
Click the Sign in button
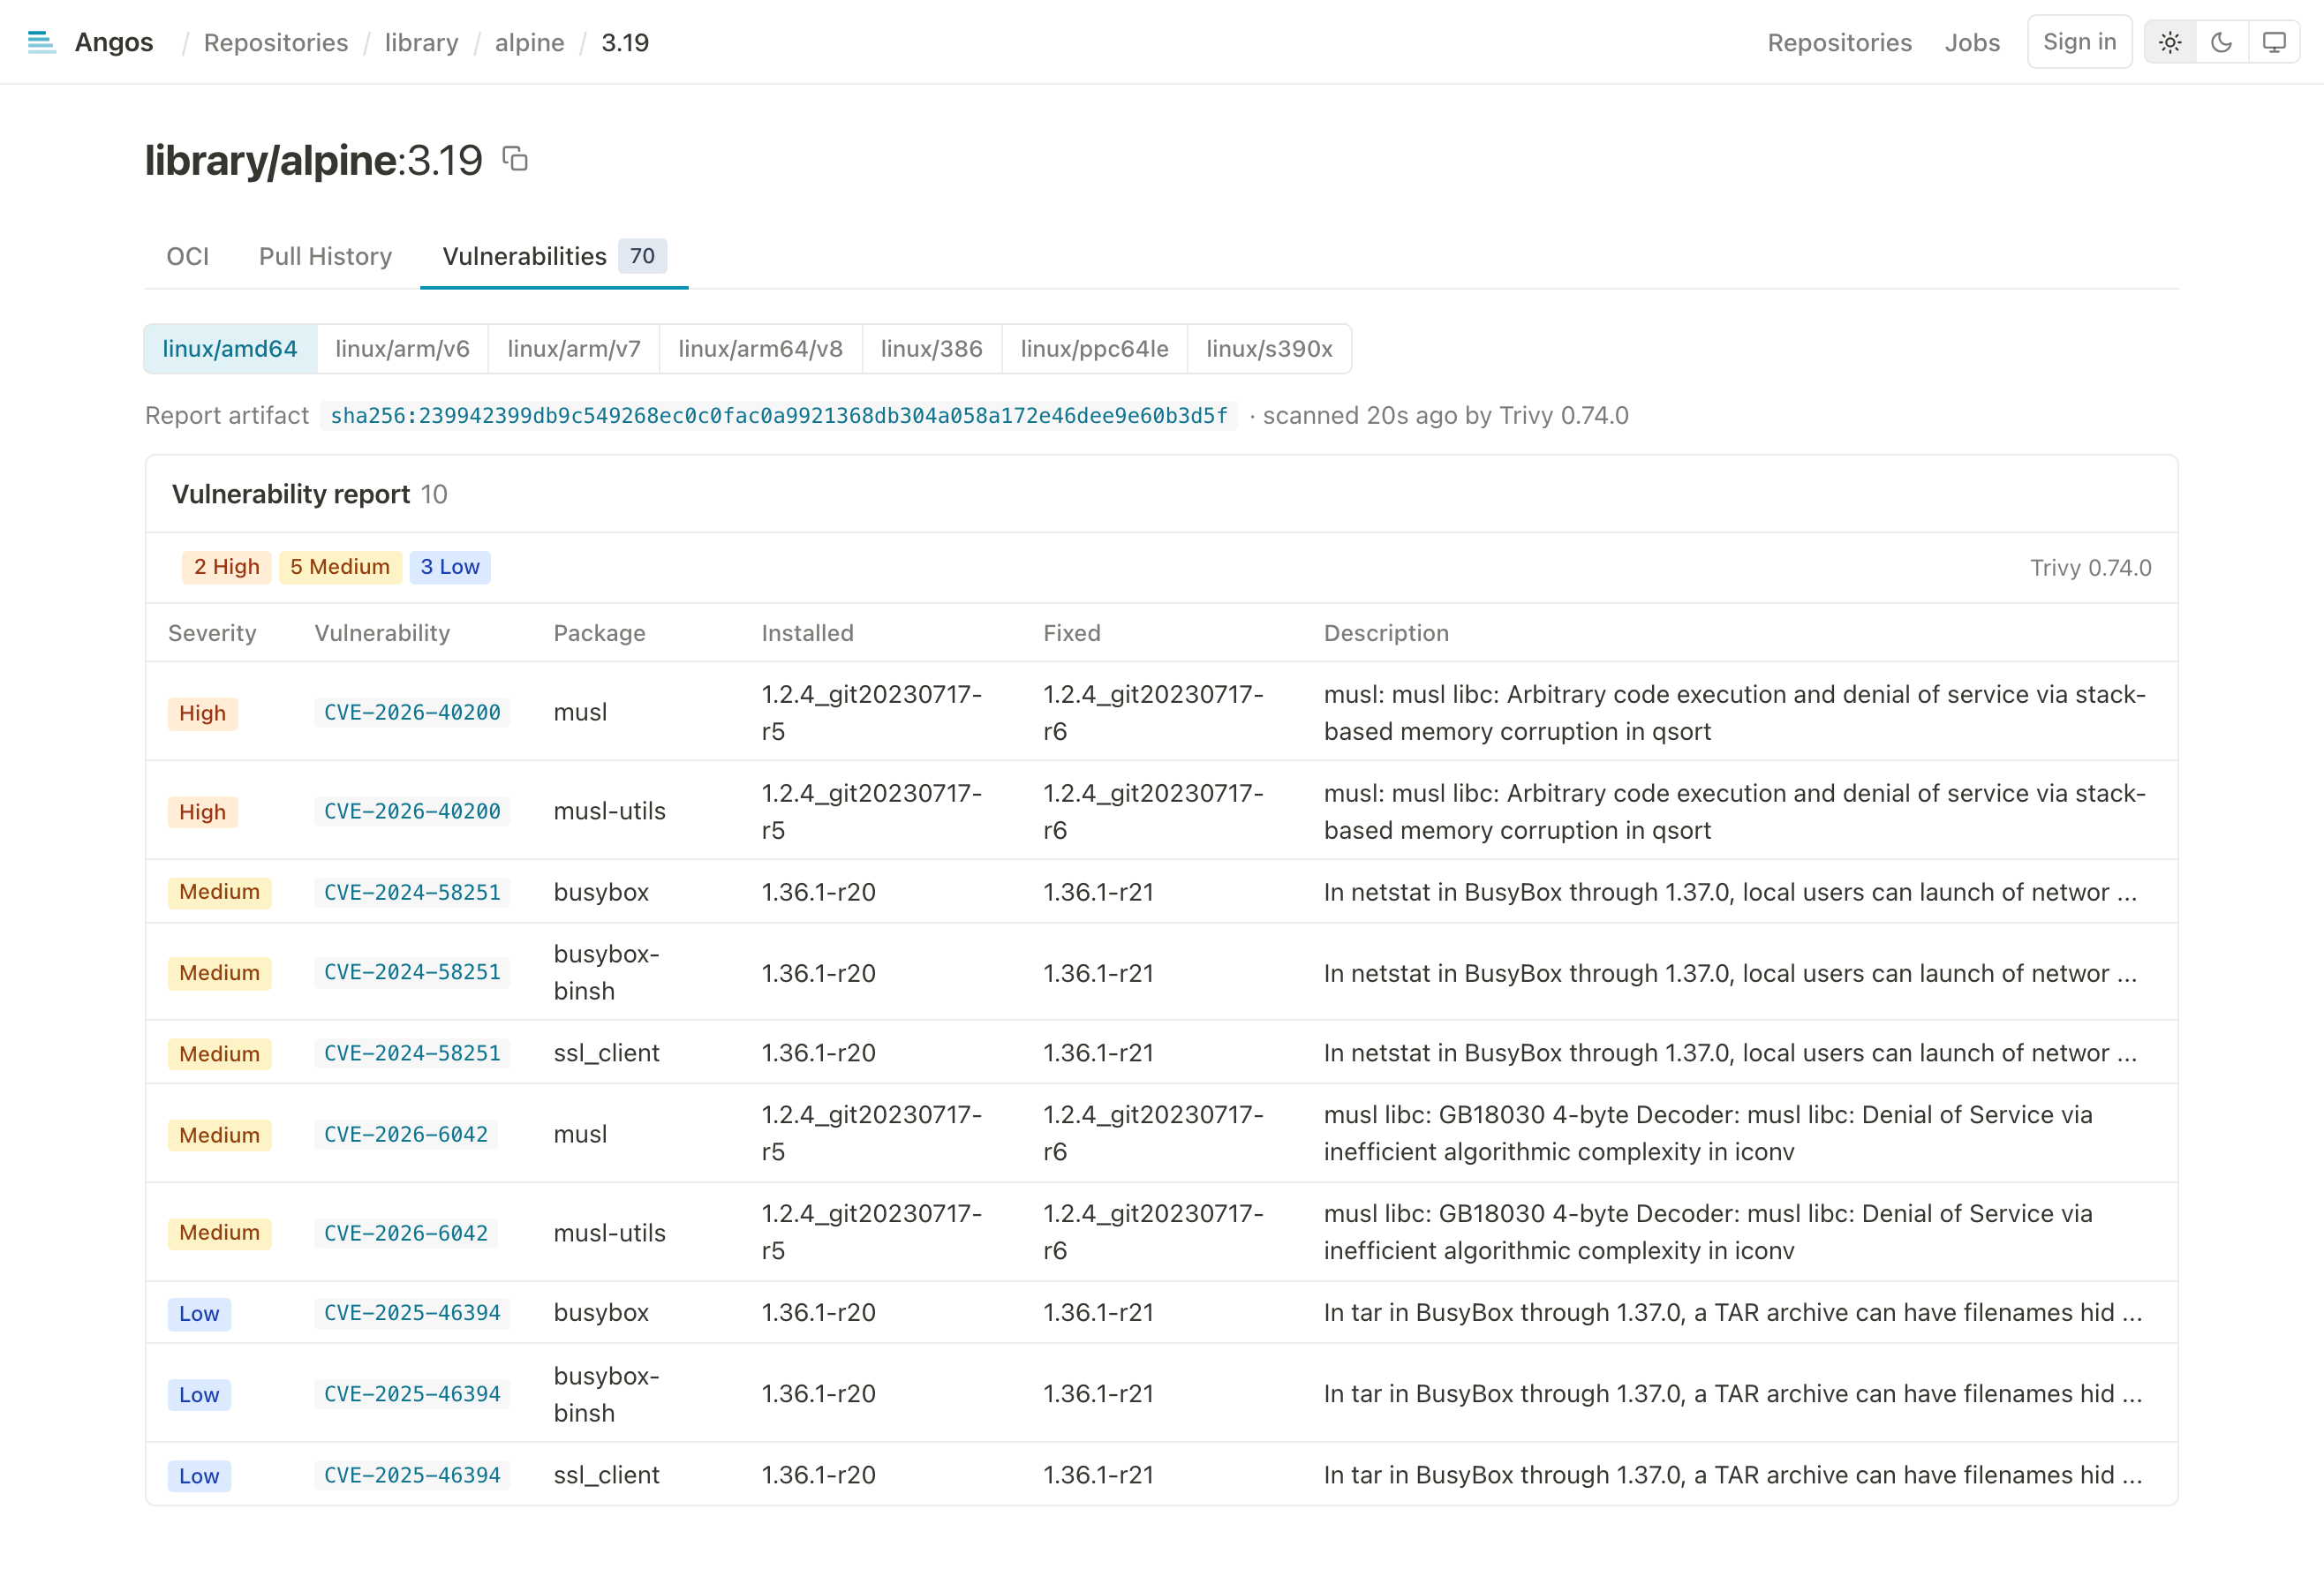(x=2080, y=42)
